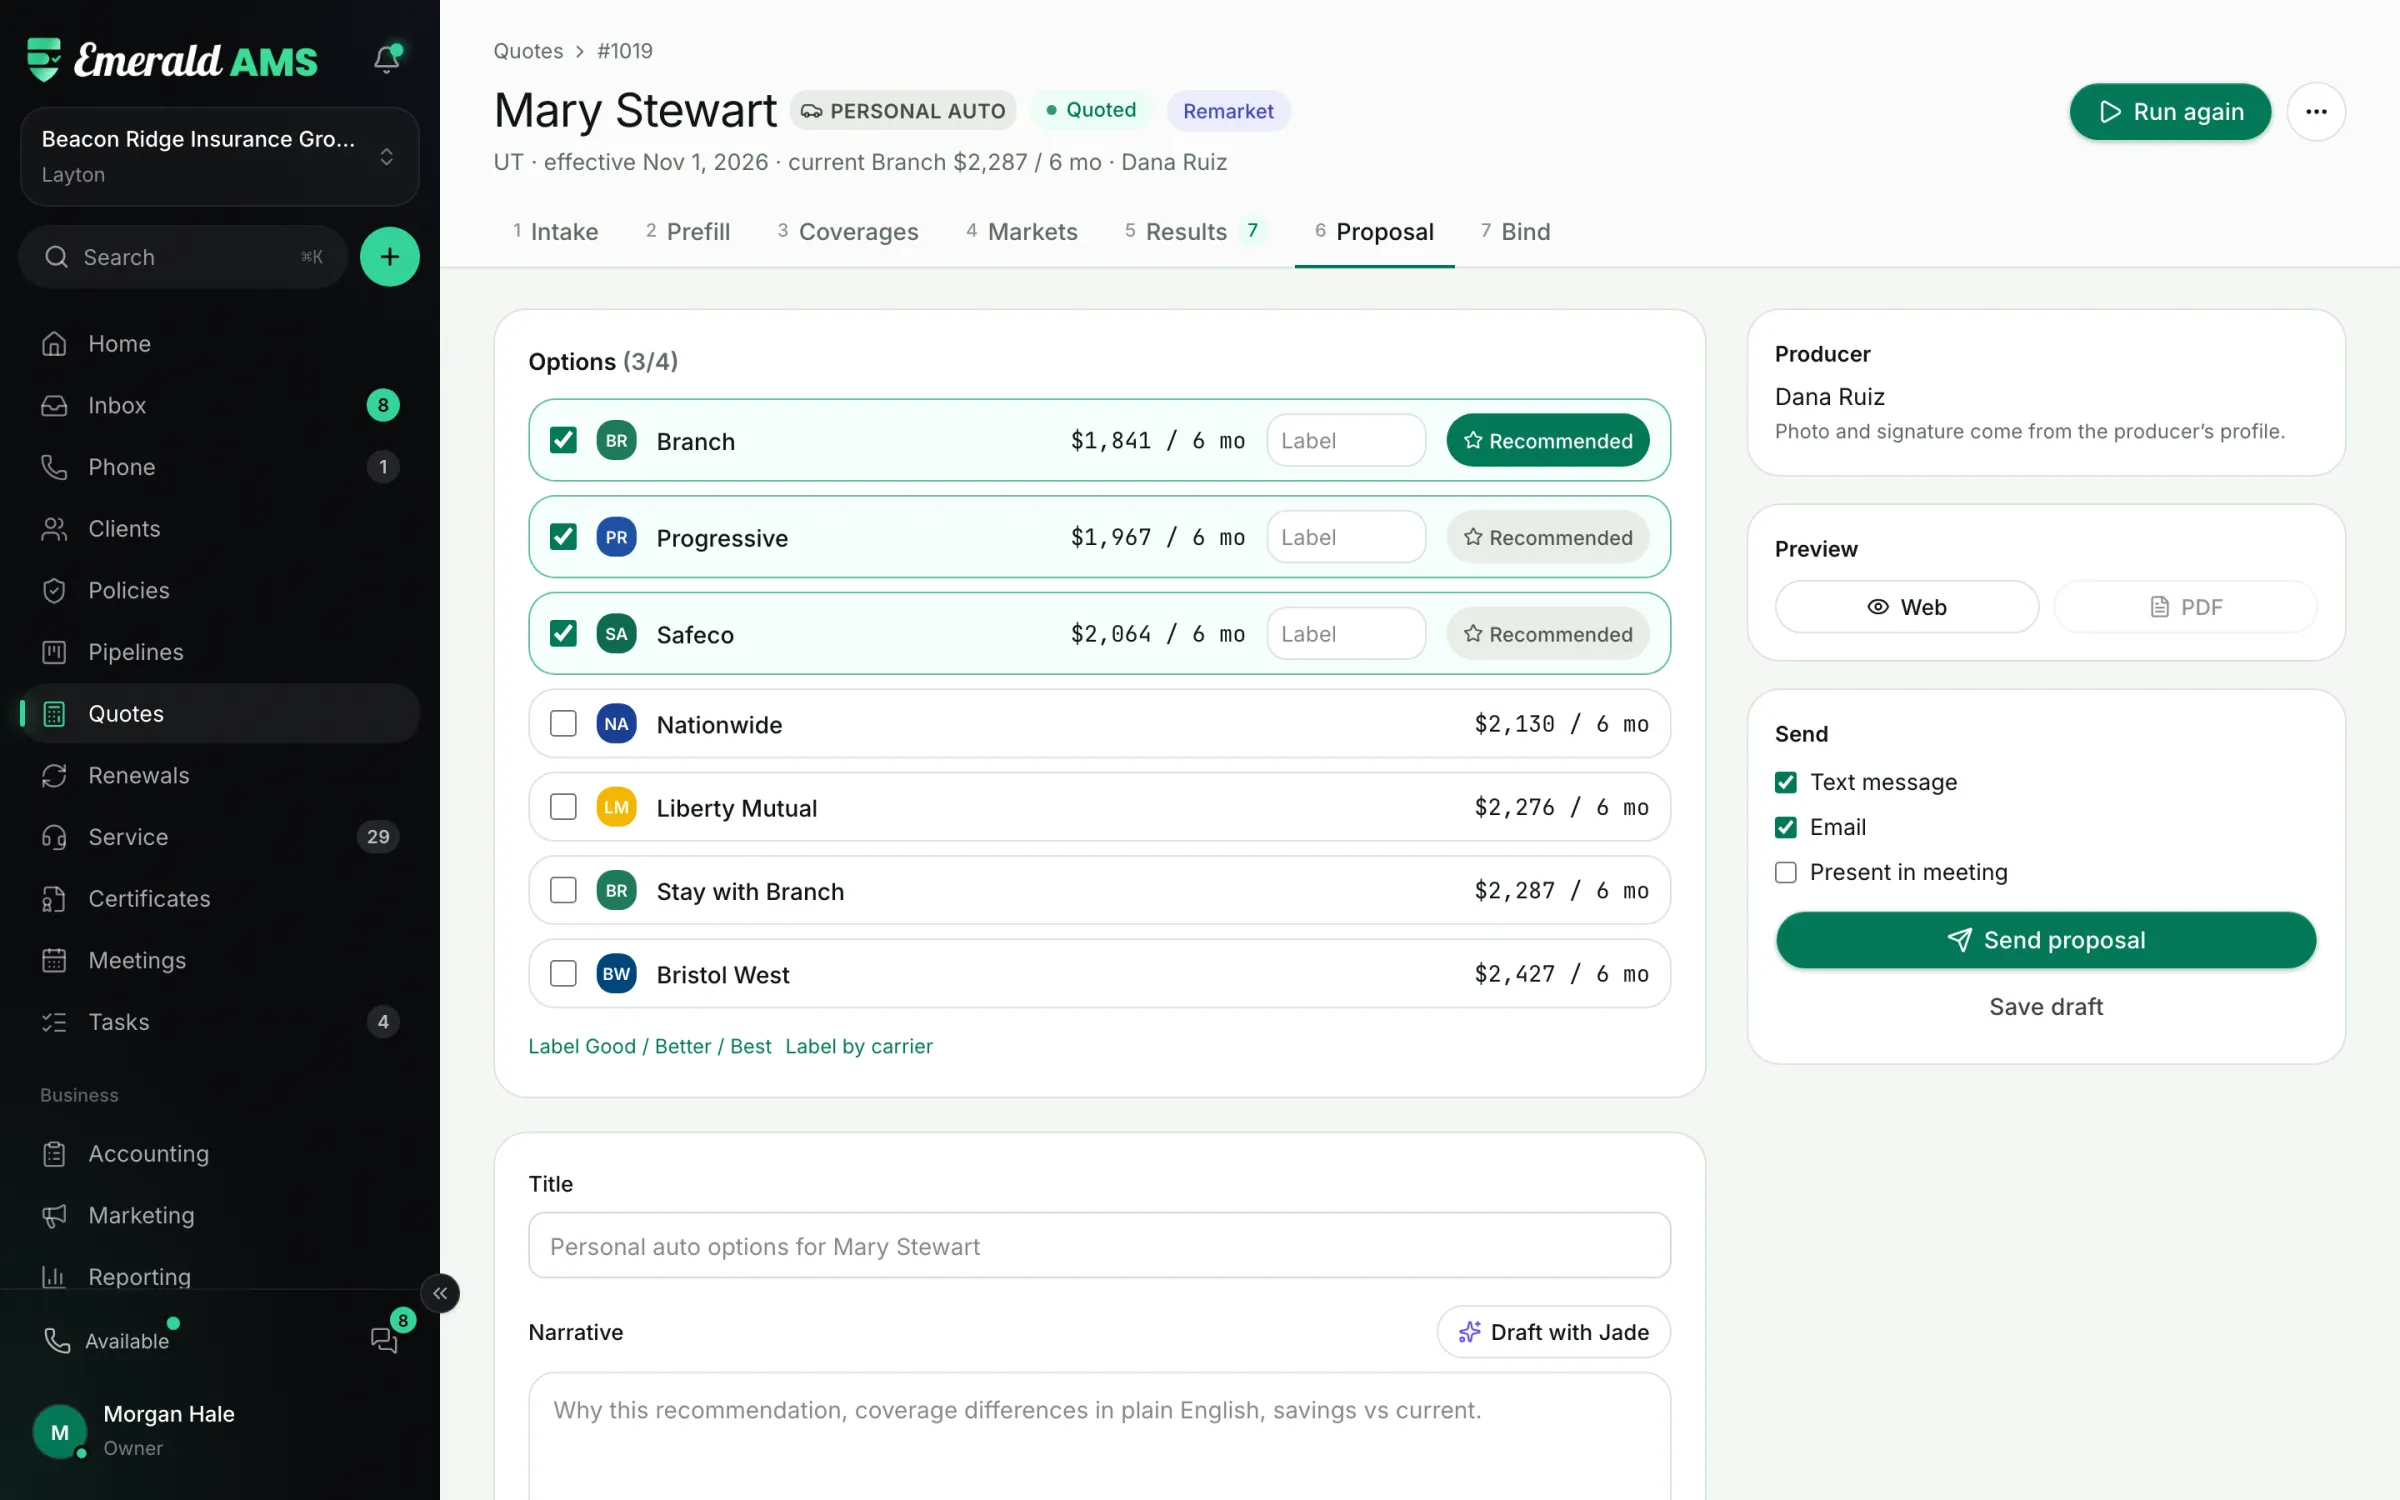Mark Safeco as Recommended
Viewport: 2400px width, 1500px height.
[1548, 634]
